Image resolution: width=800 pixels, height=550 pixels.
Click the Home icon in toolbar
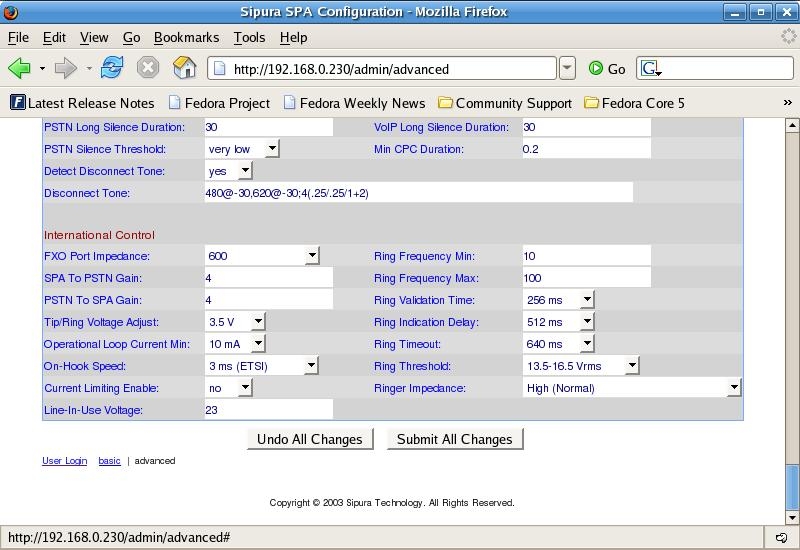184,68
